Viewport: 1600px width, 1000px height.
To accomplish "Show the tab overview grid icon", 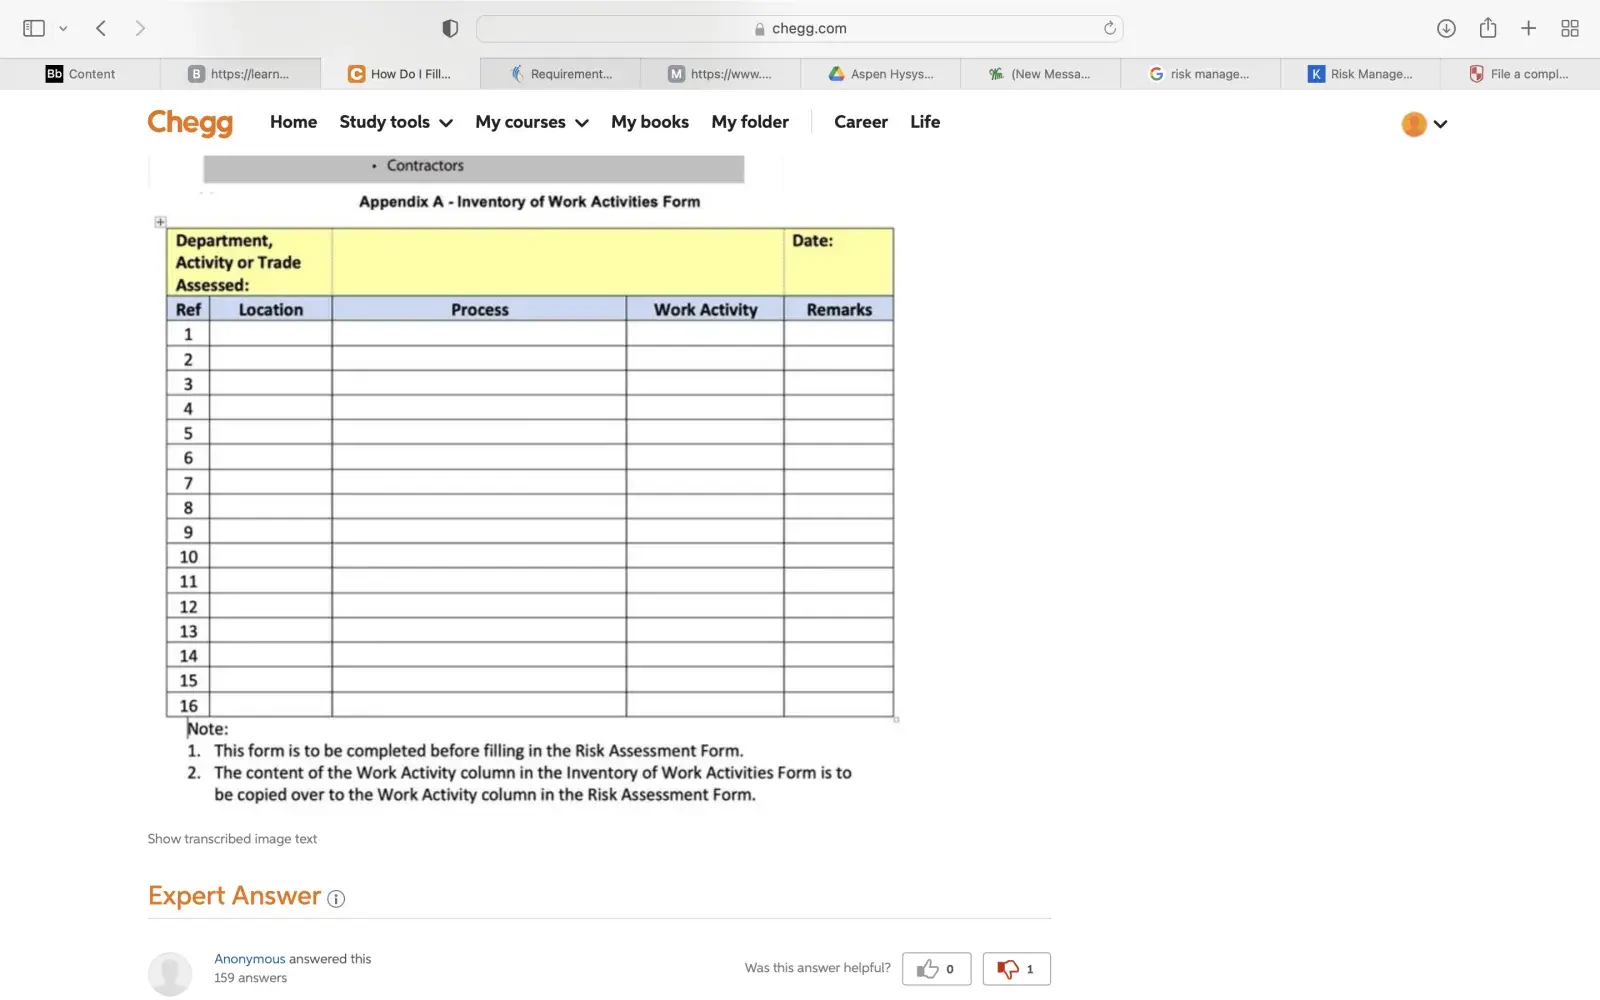I will 1570,28.
